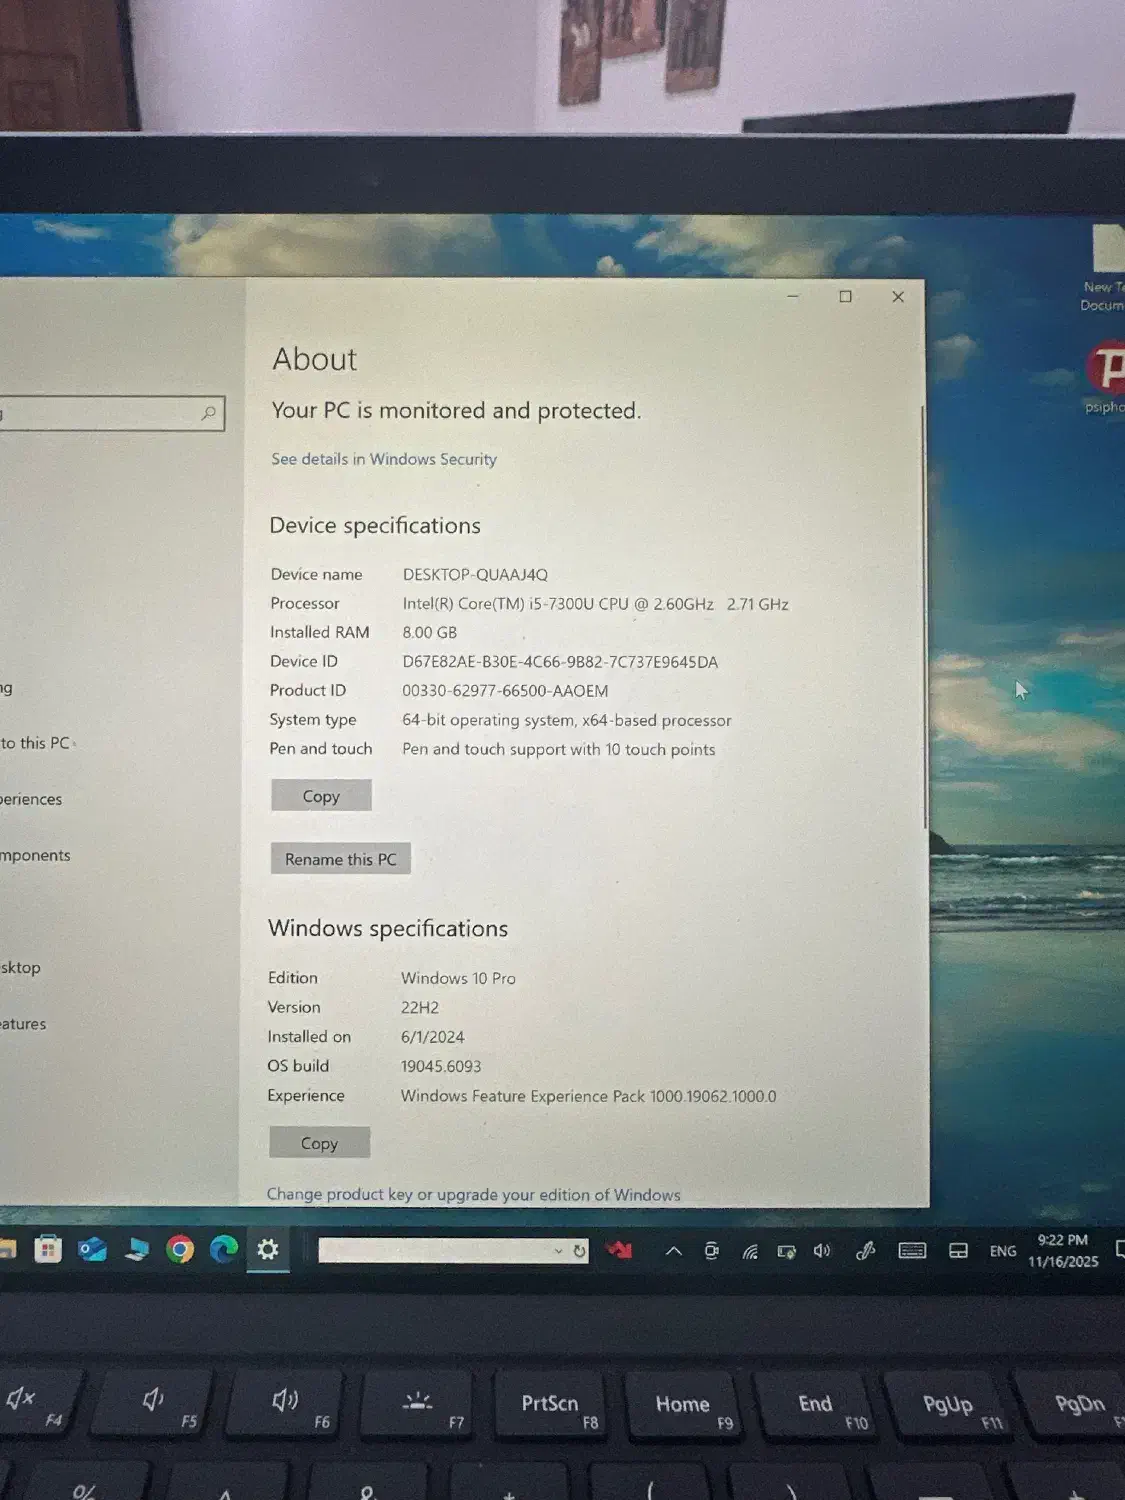Viewport: 1125px width, 1500px height.
Task: Click the Intel Core i5-7300U processor value
Action: (595, 604)
